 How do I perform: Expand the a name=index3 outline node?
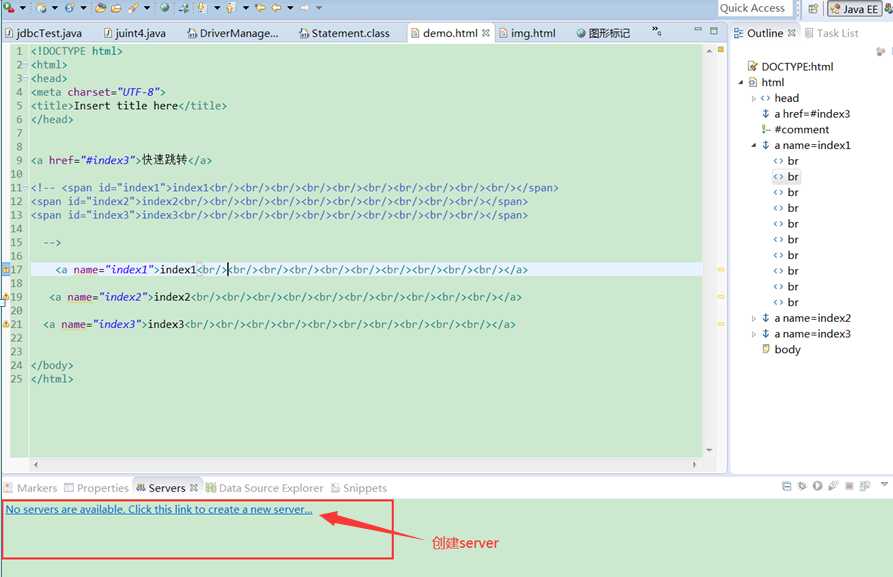click(753, 334)
